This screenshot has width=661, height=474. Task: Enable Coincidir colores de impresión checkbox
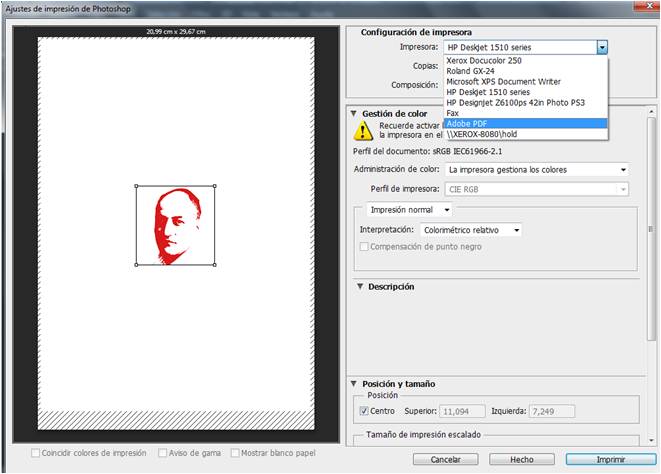pyautogui.click(x=35, y=453)
